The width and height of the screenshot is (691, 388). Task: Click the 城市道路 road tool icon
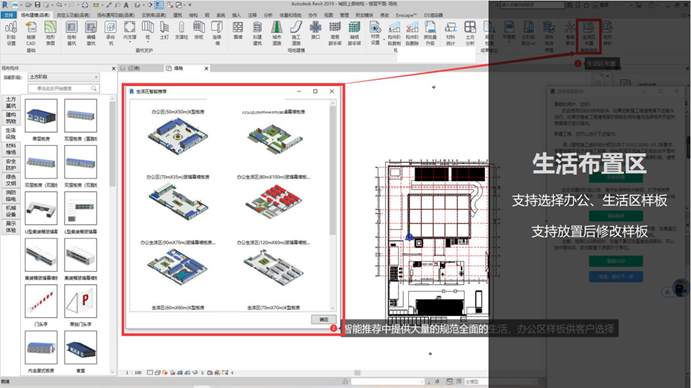pos(277,34)
